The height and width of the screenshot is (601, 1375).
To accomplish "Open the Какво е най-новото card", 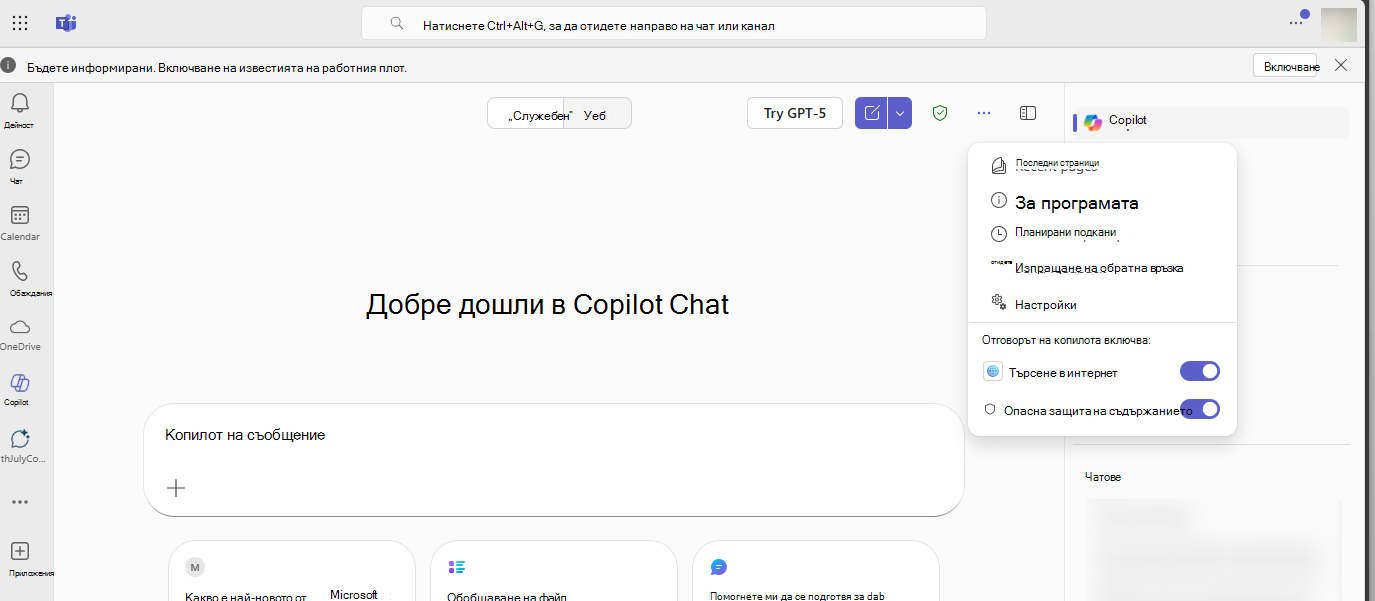I will tap(292, 570).
